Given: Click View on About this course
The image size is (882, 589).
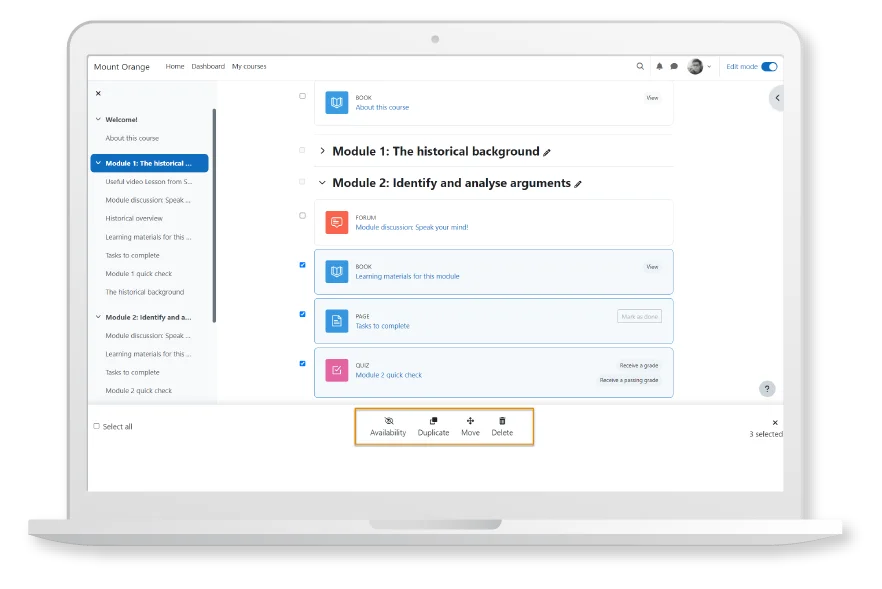Looking at the screenshot, I should 652,98.
